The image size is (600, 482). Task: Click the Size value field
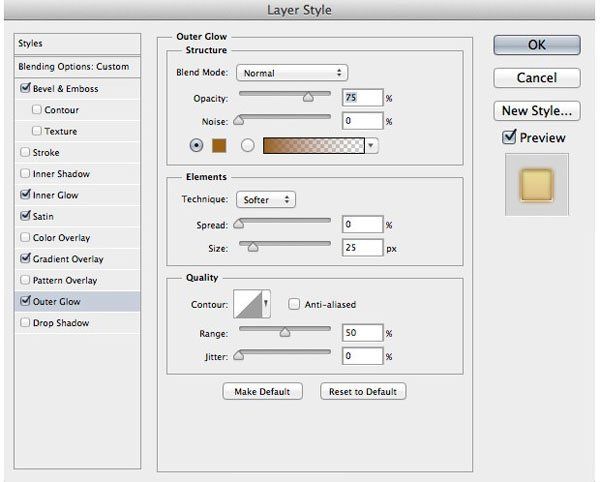362,248
